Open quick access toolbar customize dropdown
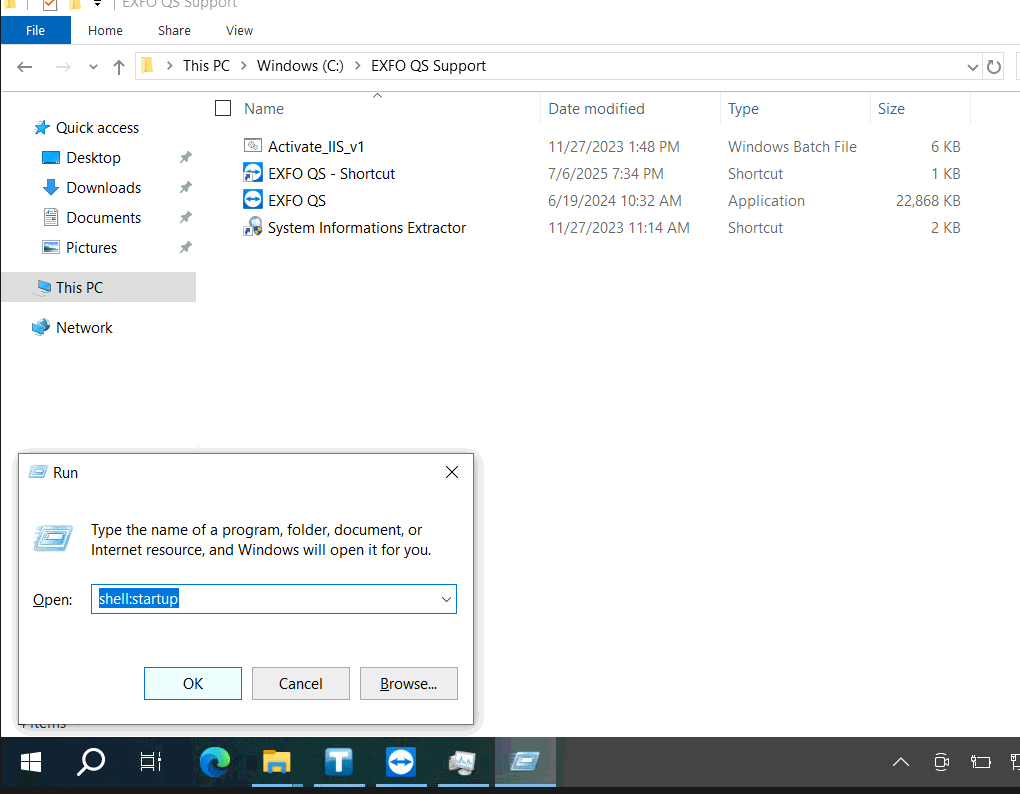 click(97, 4)
